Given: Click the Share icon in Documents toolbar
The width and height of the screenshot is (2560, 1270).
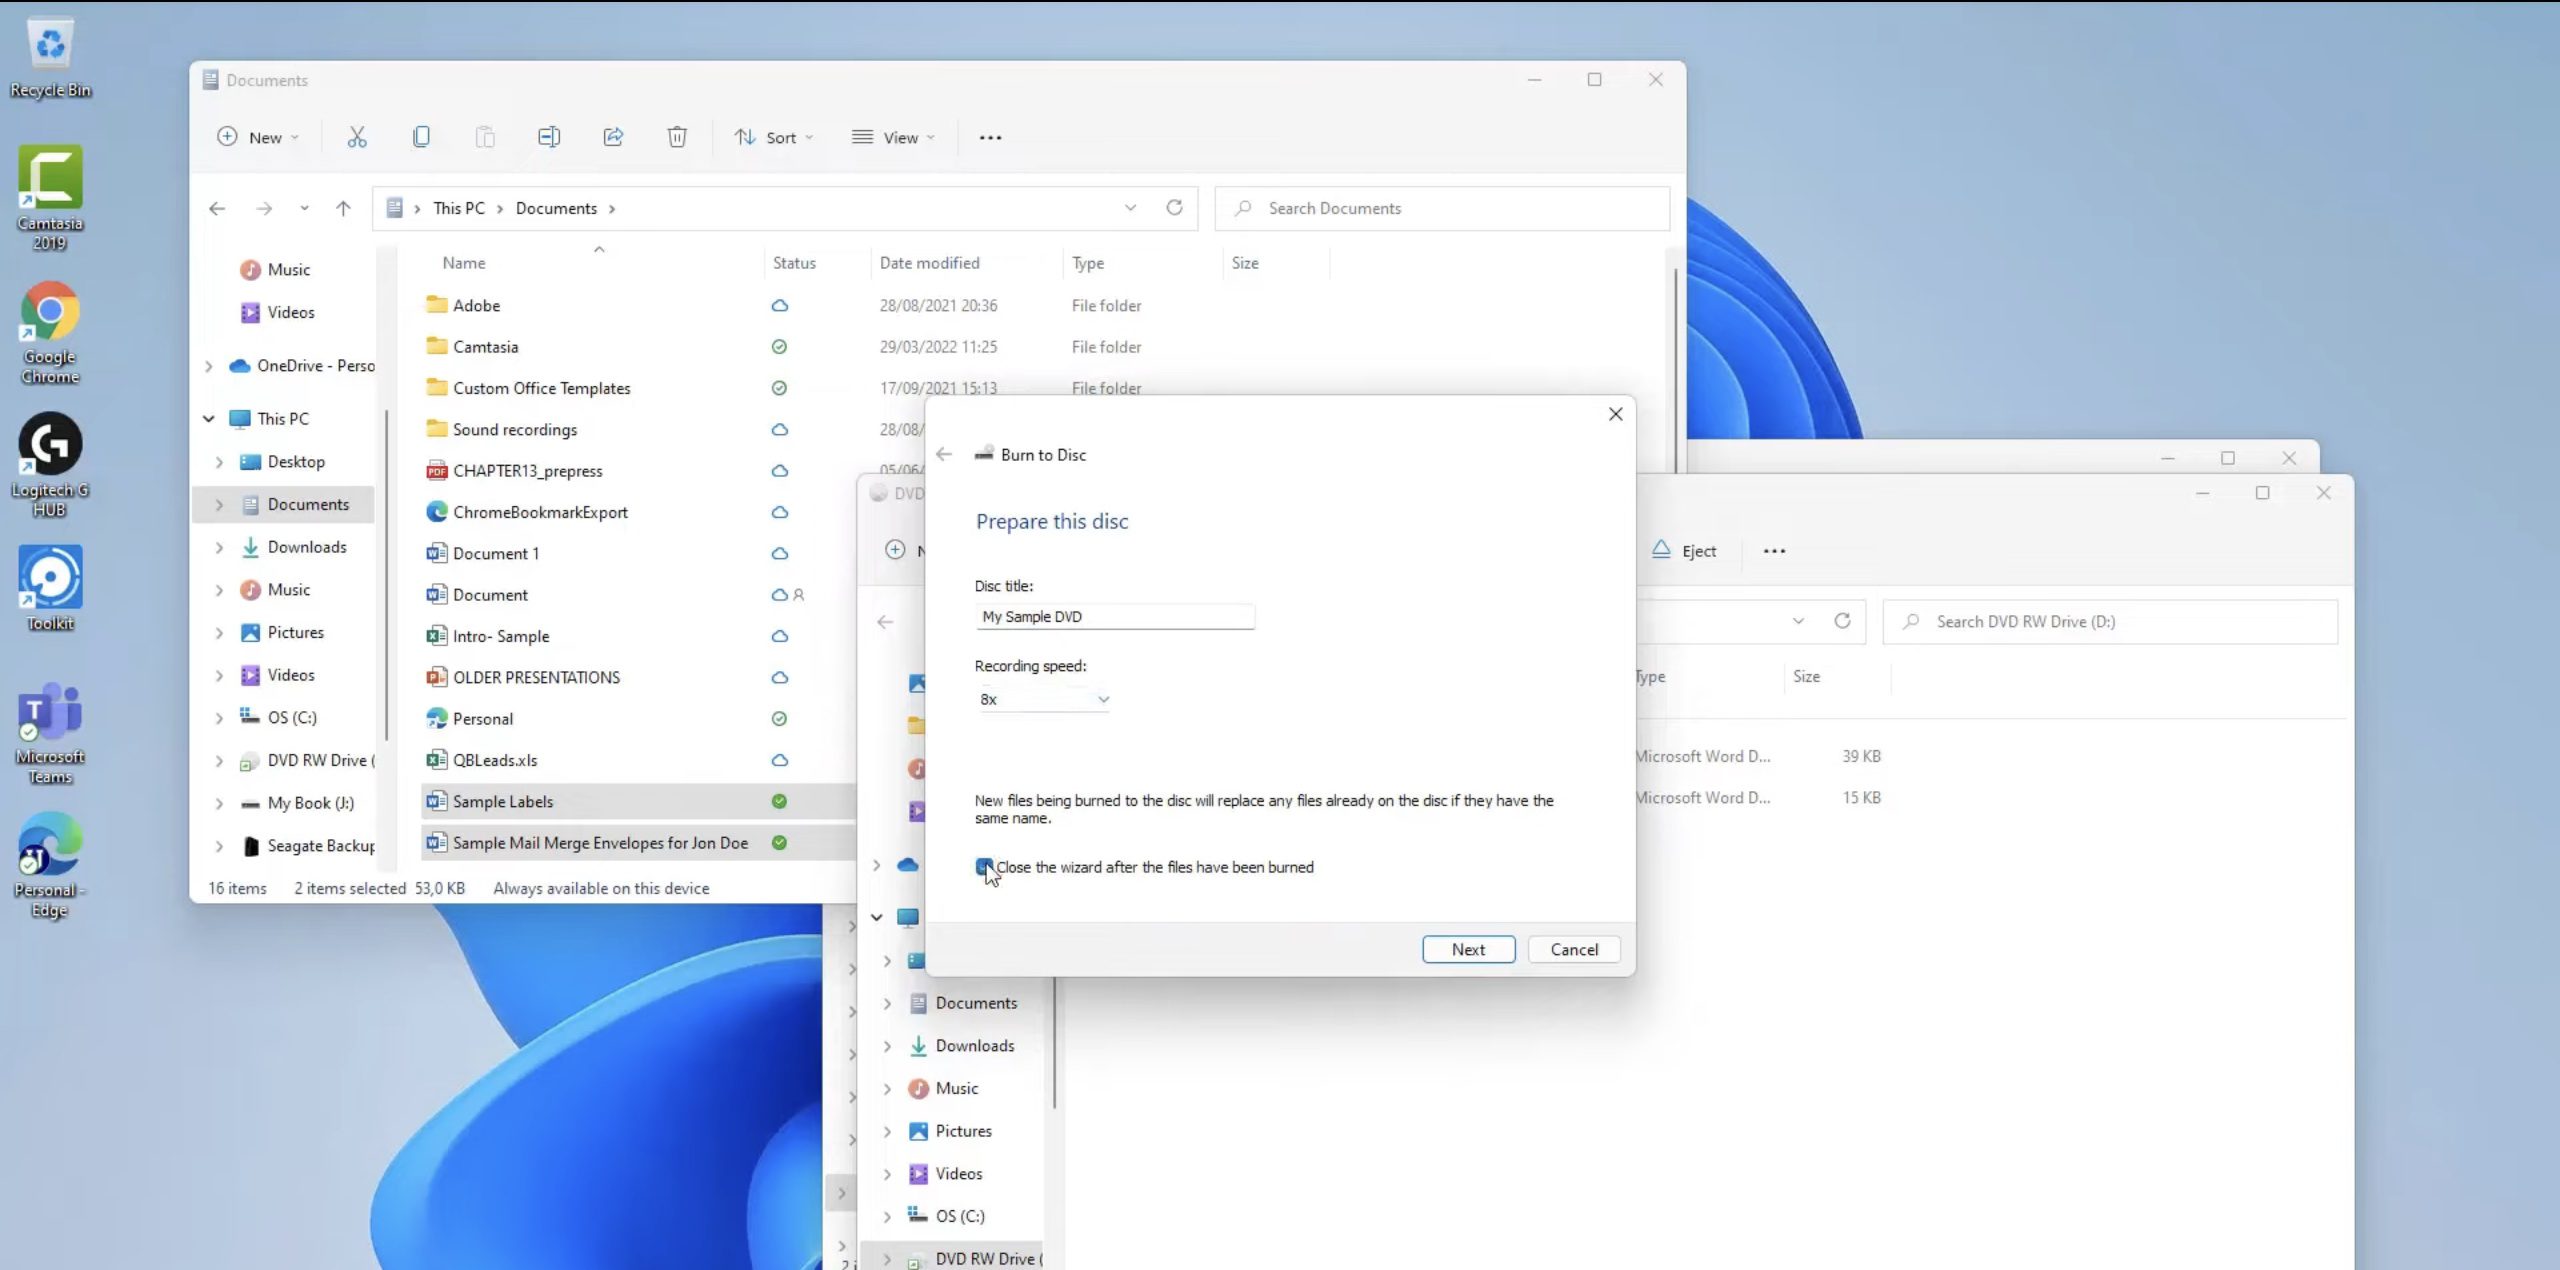Looking at the screenshot, I should pos(613,137).
